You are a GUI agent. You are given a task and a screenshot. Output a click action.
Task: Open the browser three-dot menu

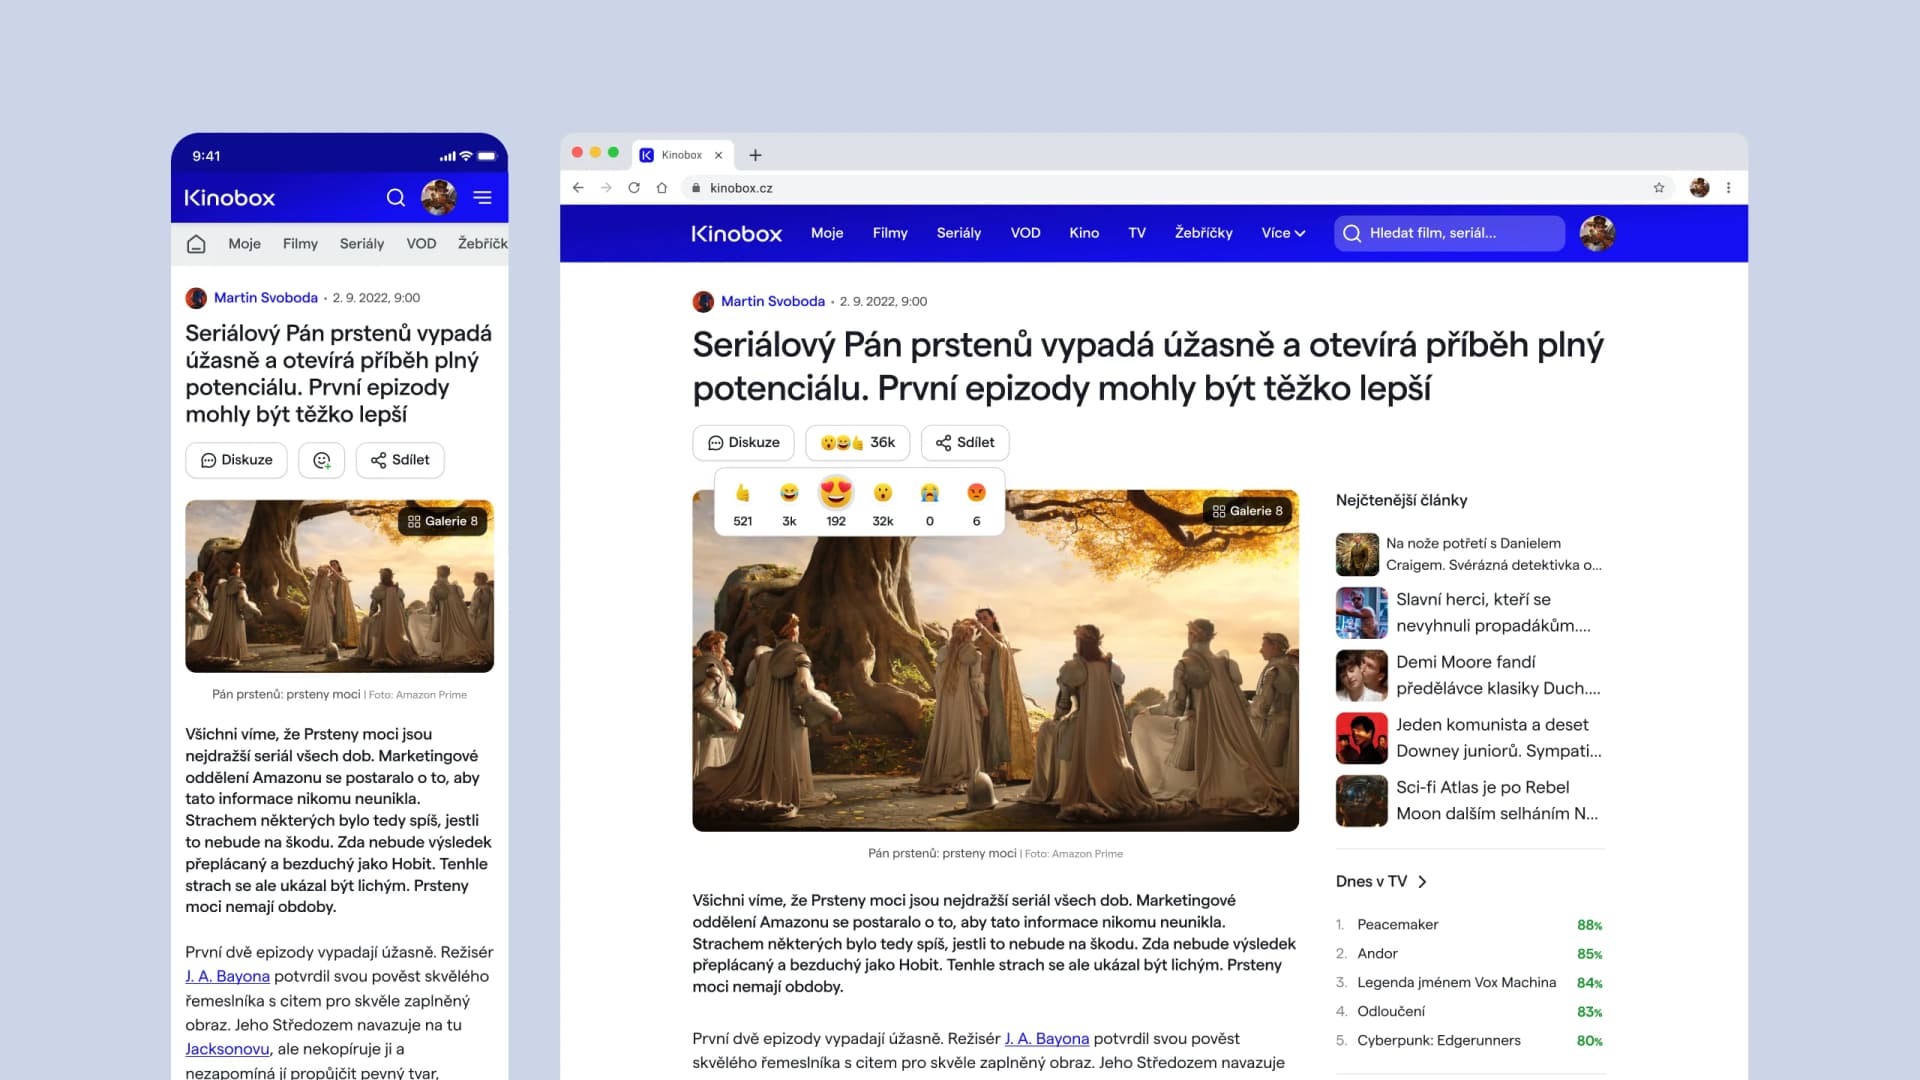pyautogui.click(x=1729, y=188)
